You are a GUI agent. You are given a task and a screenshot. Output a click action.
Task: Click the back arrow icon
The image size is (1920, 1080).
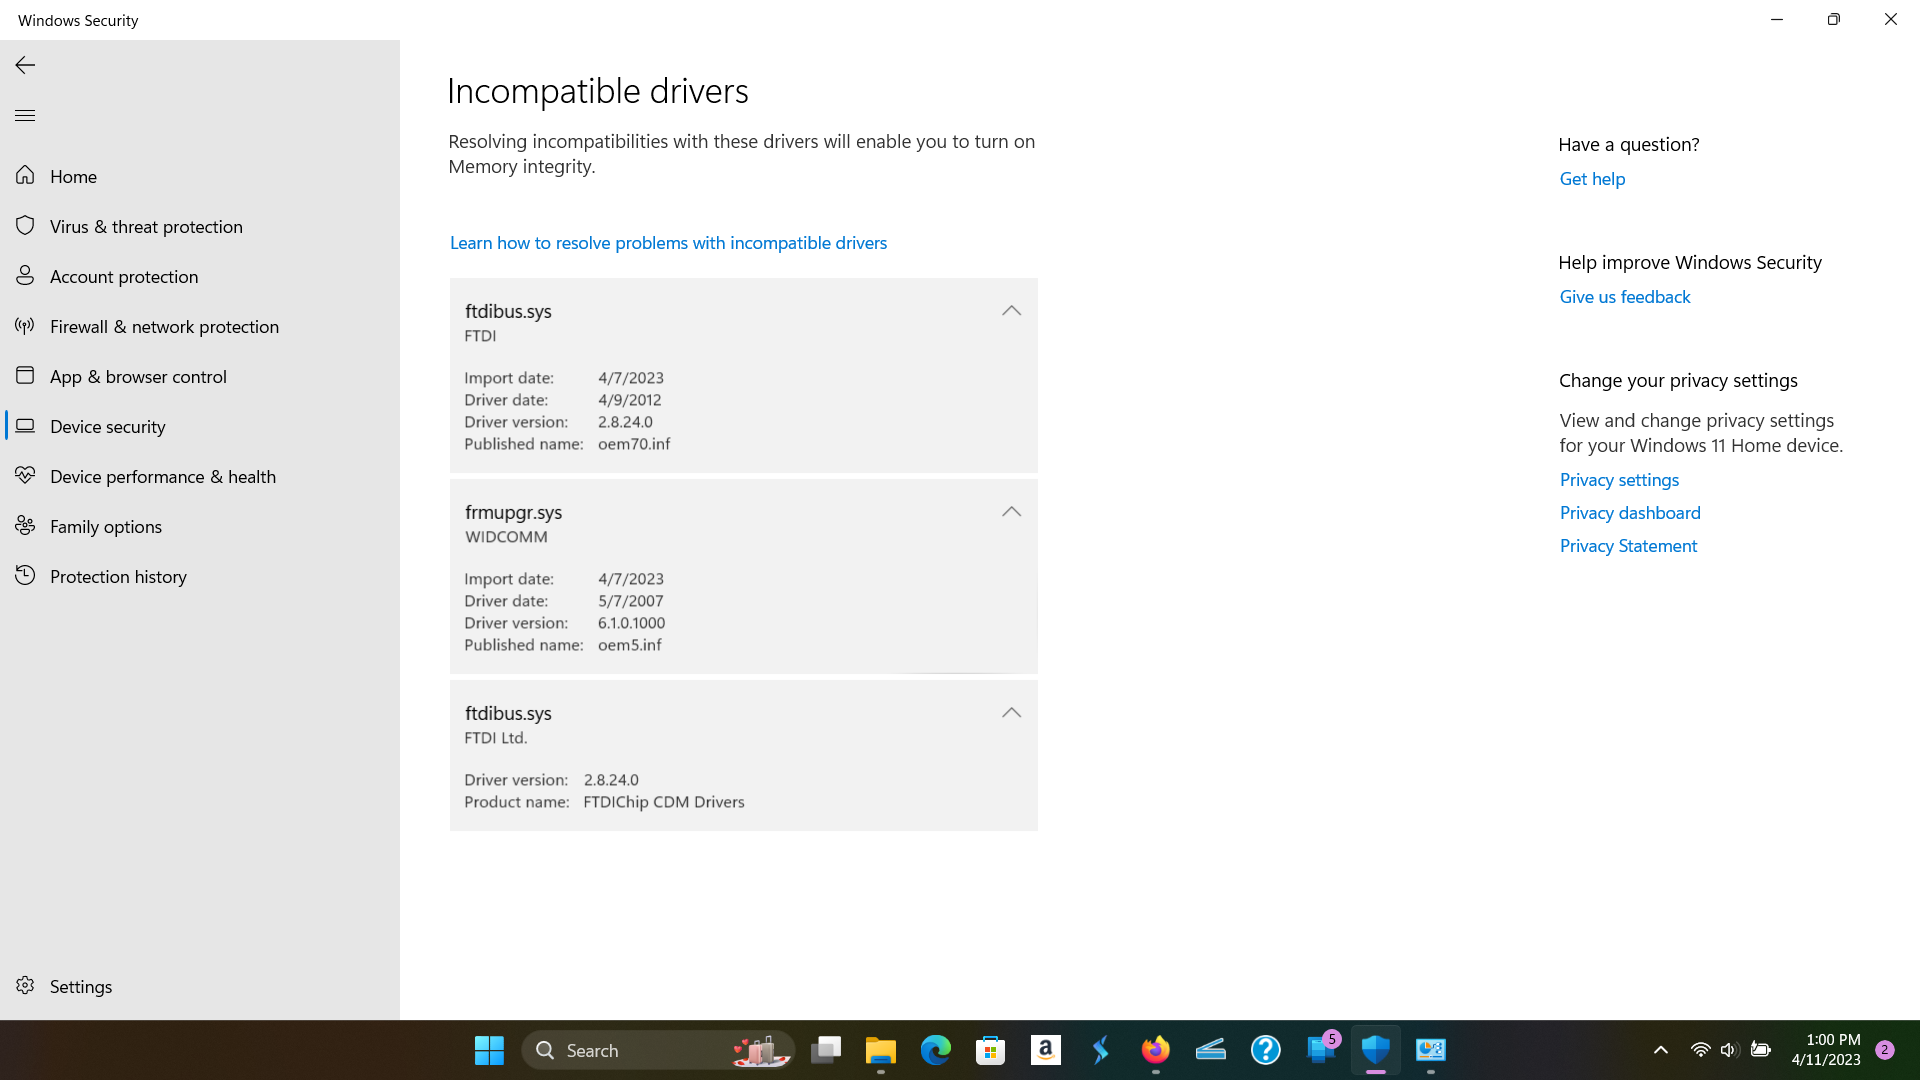[x=25, y=65]
